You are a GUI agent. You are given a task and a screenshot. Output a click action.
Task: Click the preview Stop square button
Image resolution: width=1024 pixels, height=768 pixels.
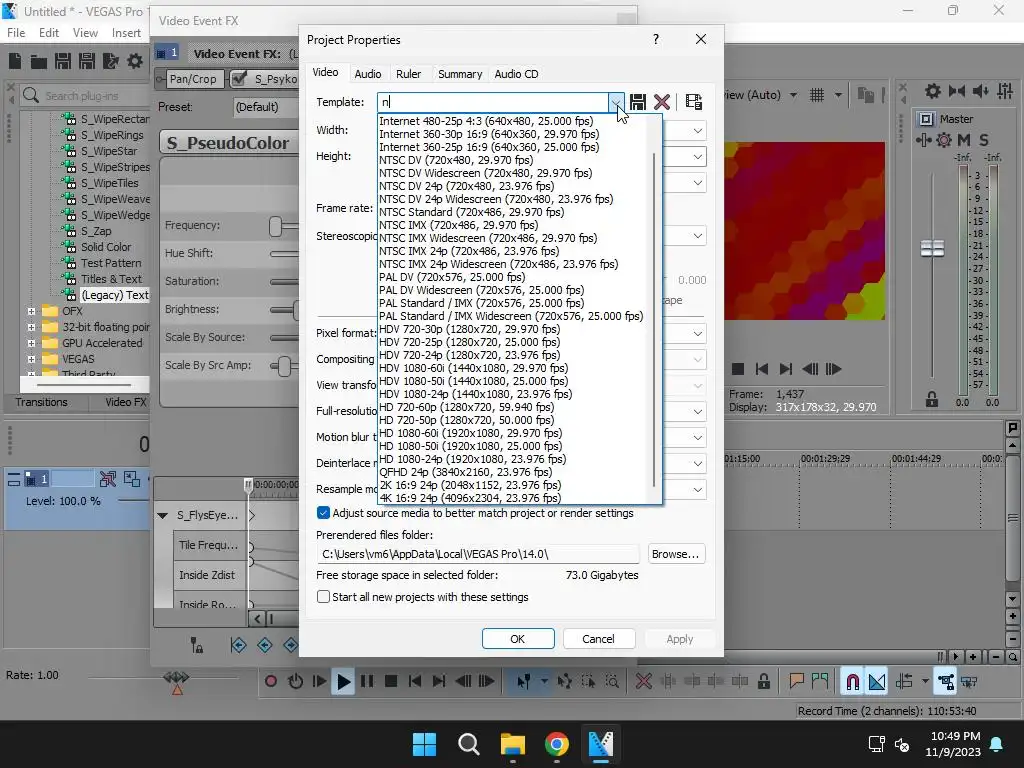tap(738, 369)
